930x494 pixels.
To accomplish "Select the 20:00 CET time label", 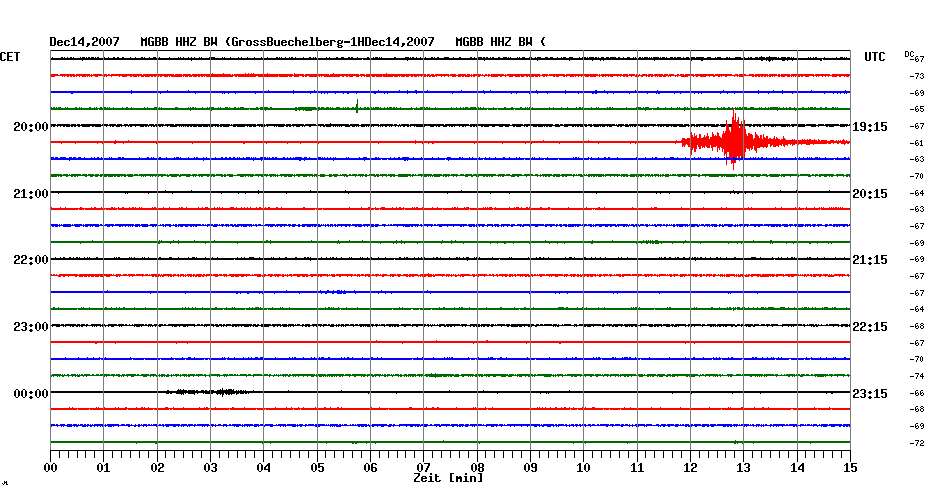I will pos(31,127).
